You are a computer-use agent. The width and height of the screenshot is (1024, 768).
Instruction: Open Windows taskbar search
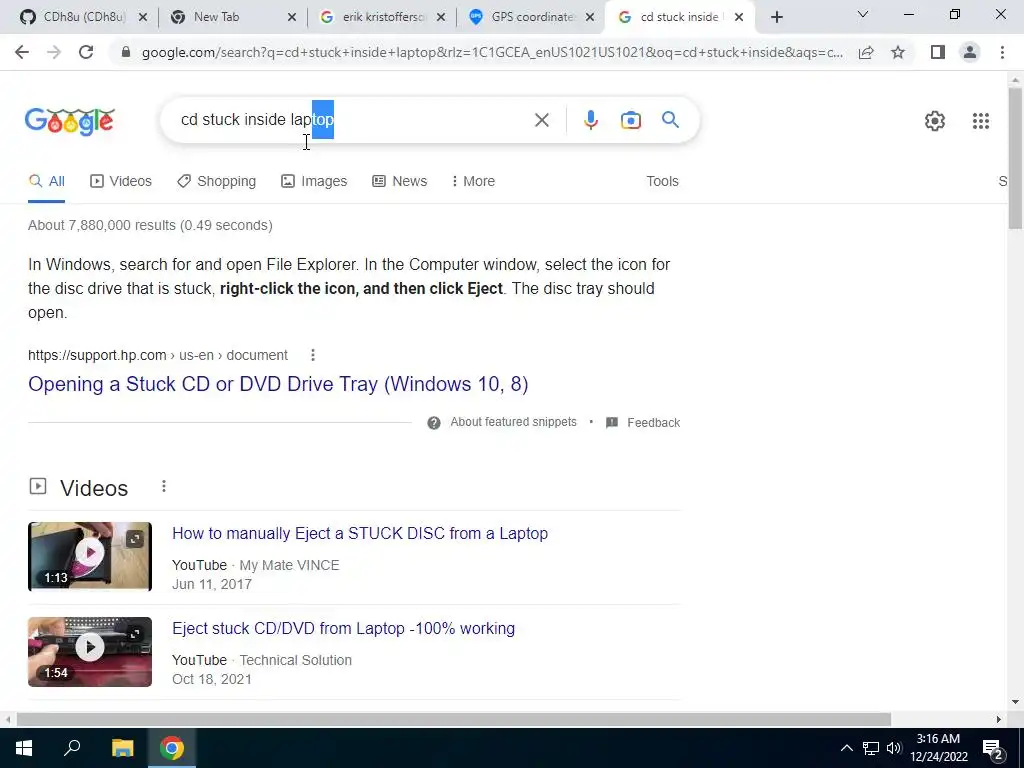[x=72, y=747]
